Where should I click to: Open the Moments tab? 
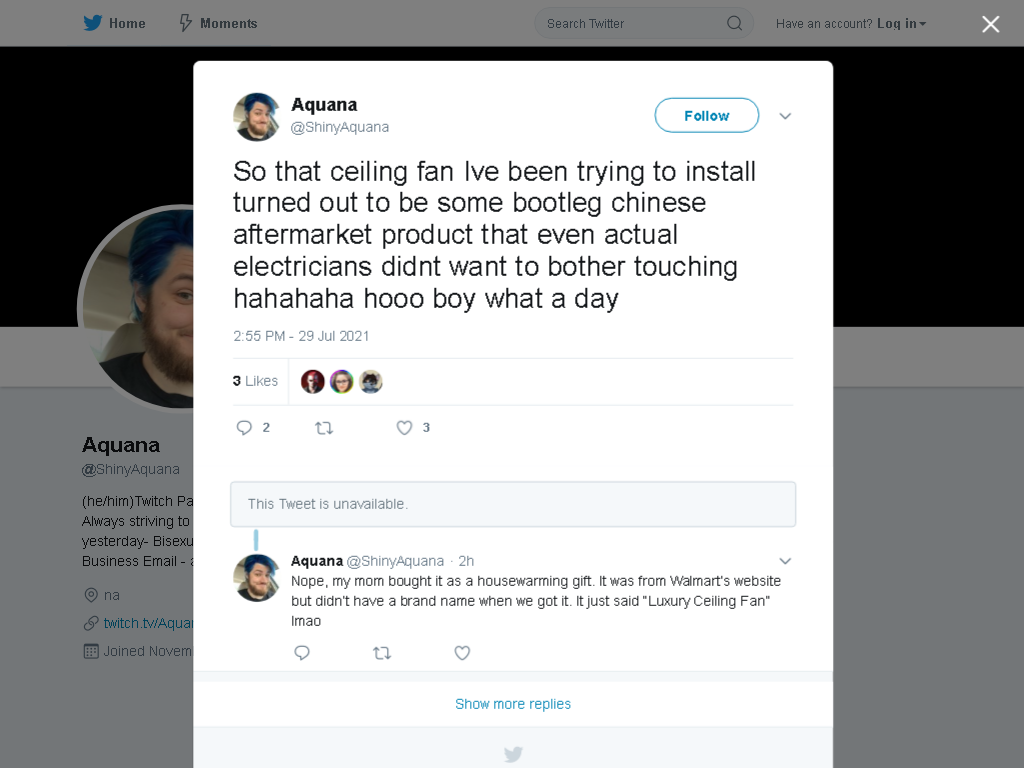(219, 24)
